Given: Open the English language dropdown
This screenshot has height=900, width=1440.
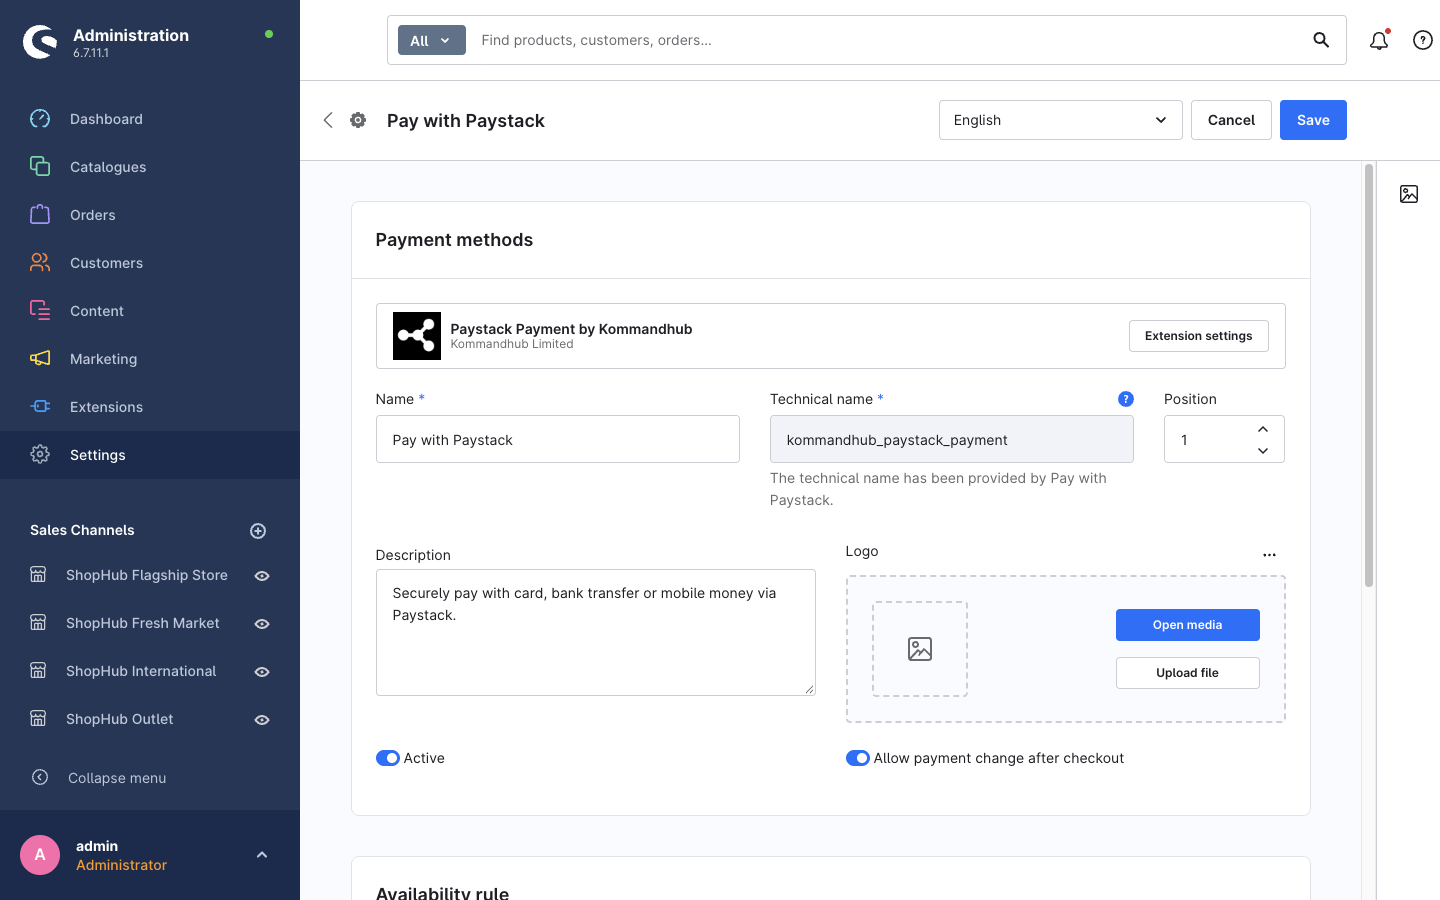Looking at the screenshot, I should click(1060, 120).
